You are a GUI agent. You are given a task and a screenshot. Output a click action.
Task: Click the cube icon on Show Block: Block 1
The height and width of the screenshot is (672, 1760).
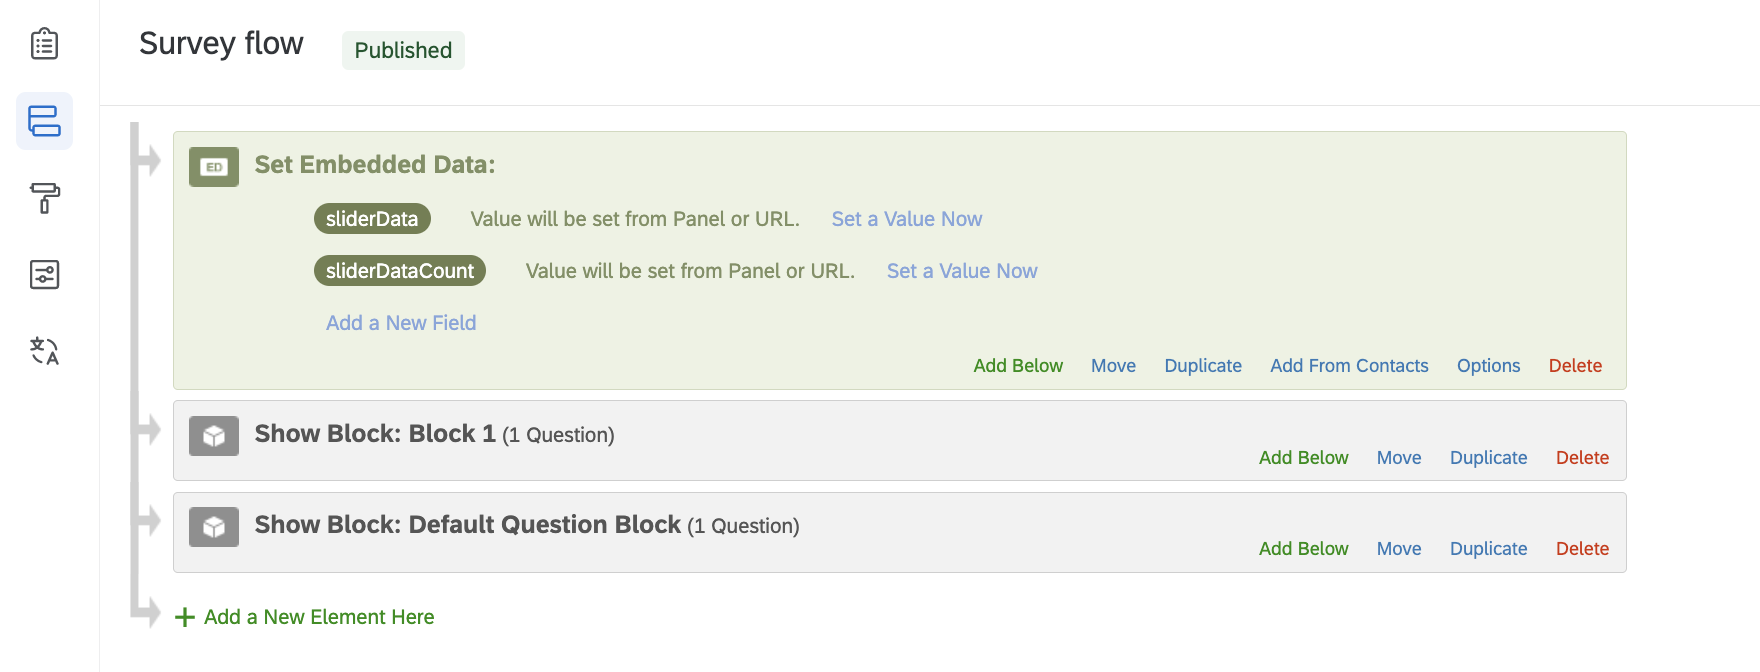tap(213, 435)
